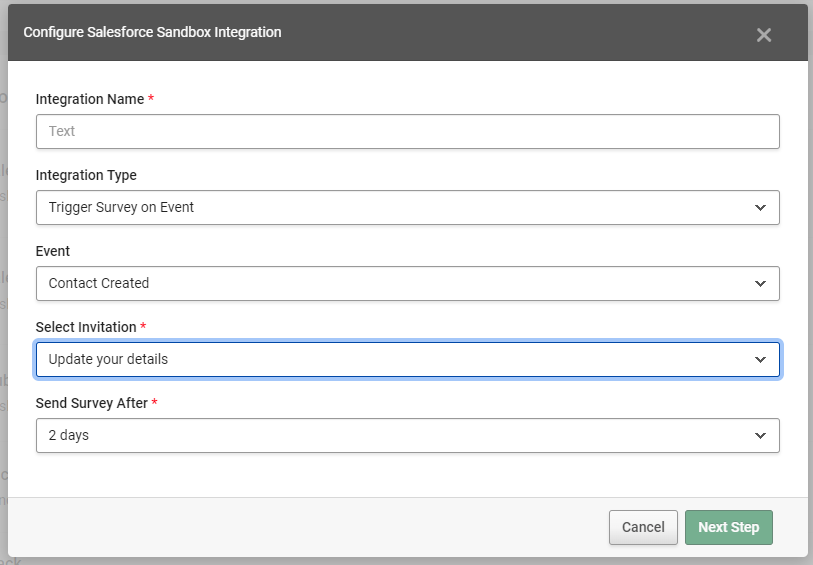
Task: Open the Select Invitation dropdown
Action: click(408, 359)
